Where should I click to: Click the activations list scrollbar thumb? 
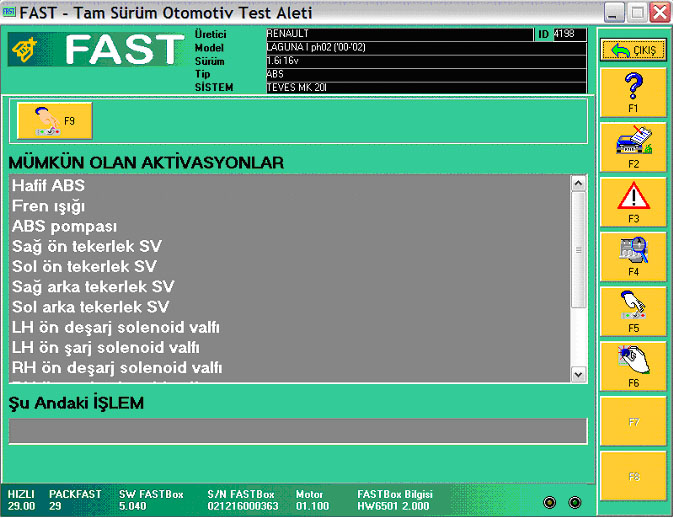click(x=578, y=250)
